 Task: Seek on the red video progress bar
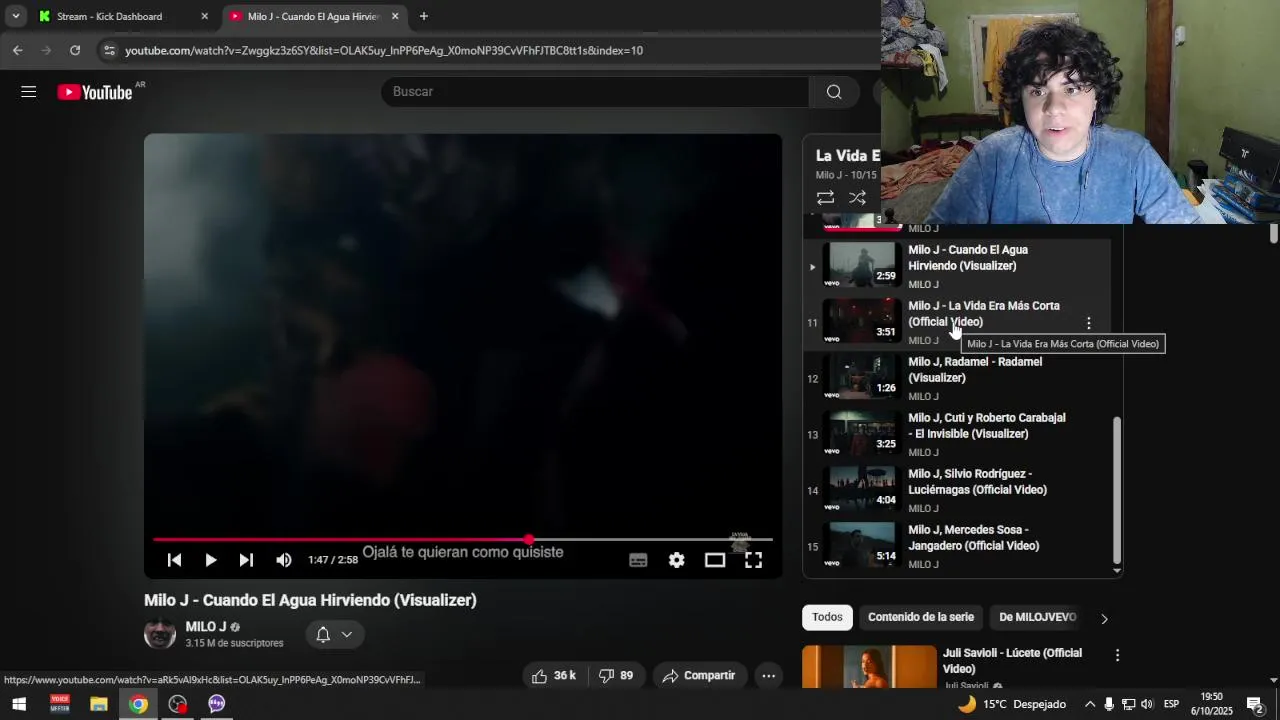(463, 540)
